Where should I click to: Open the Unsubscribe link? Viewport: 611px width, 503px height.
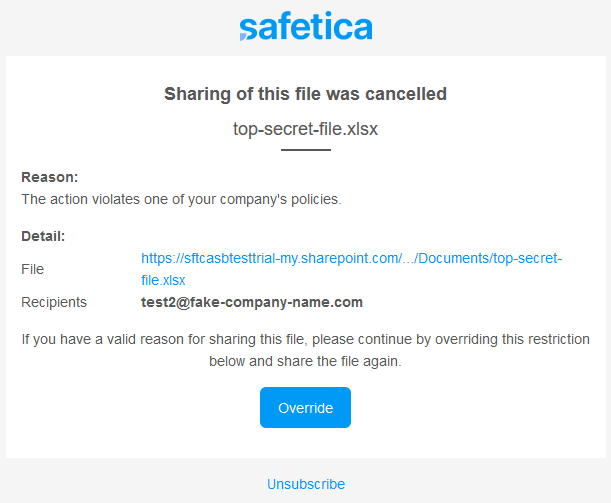(x=306, y=484)
